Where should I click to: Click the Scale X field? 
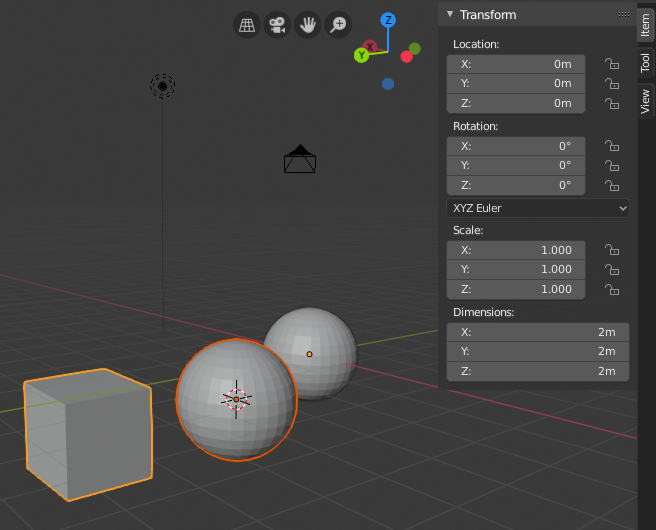(516, 250)
